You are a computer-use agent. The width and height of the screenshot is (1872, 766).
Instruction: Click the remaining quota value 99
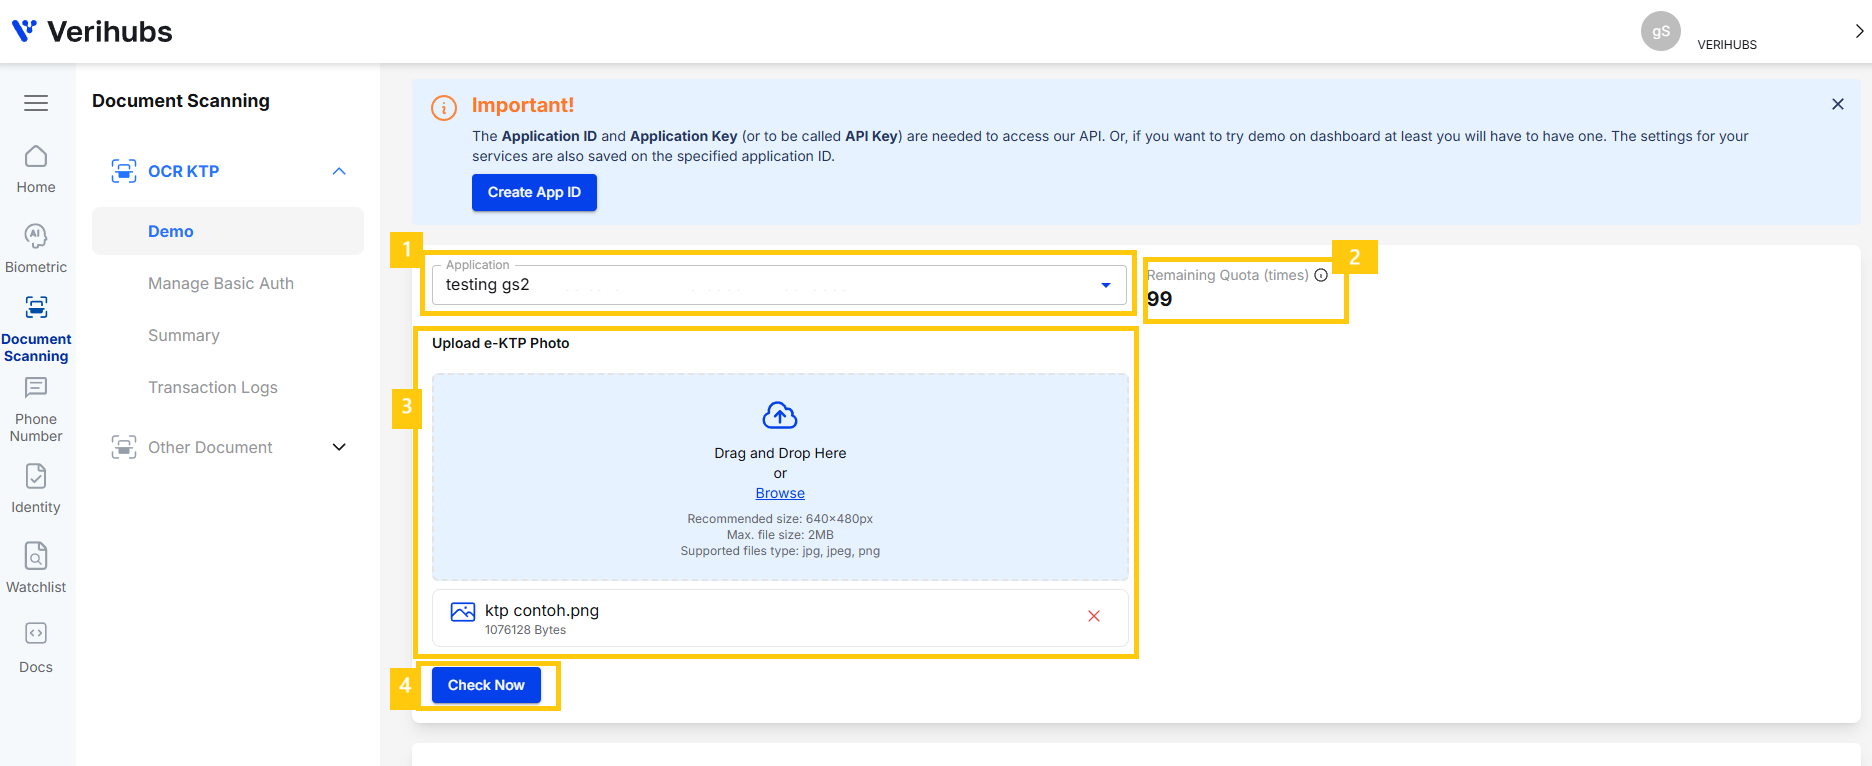(x=1159, y=299)
